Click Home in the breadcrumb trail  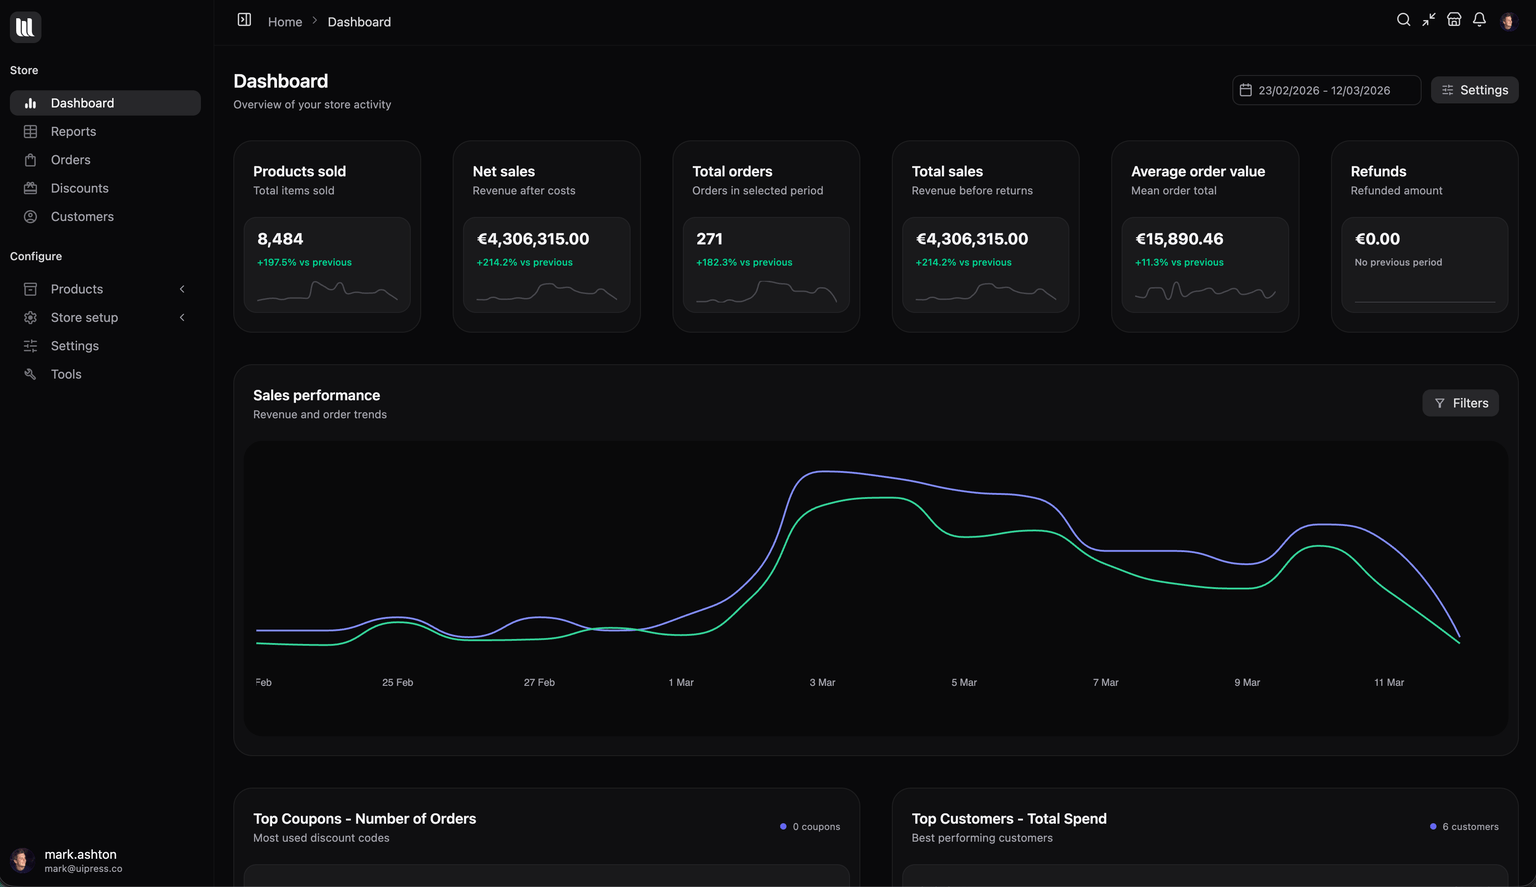(284, 21)
